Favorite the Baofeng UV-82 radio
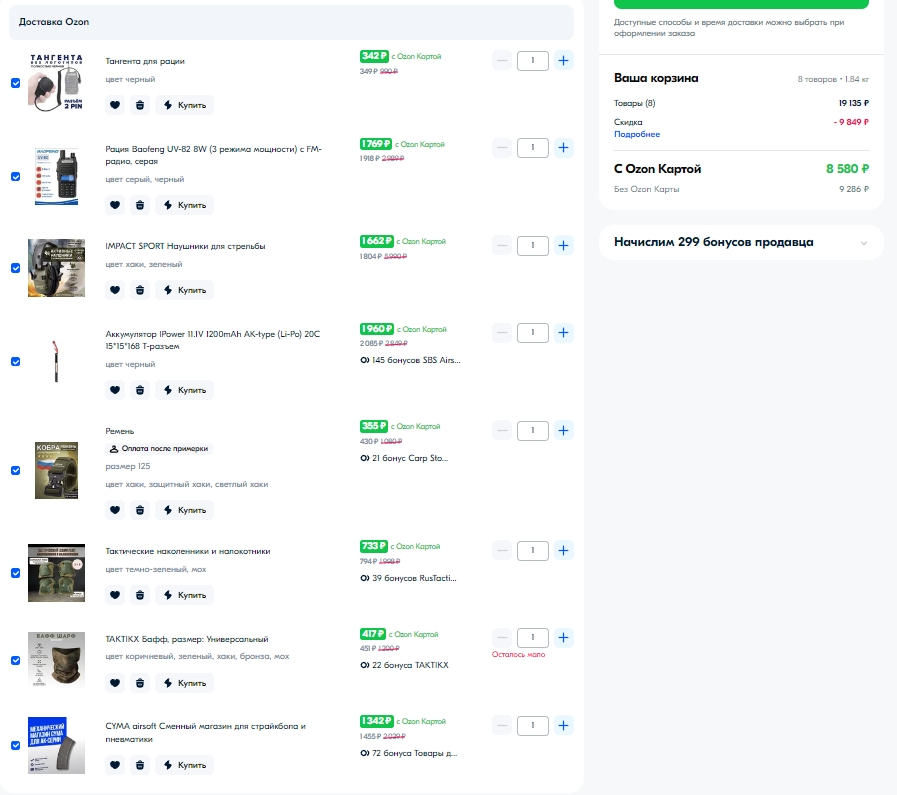The width and height of the screenshot is (897, 795). coord(115,205)
